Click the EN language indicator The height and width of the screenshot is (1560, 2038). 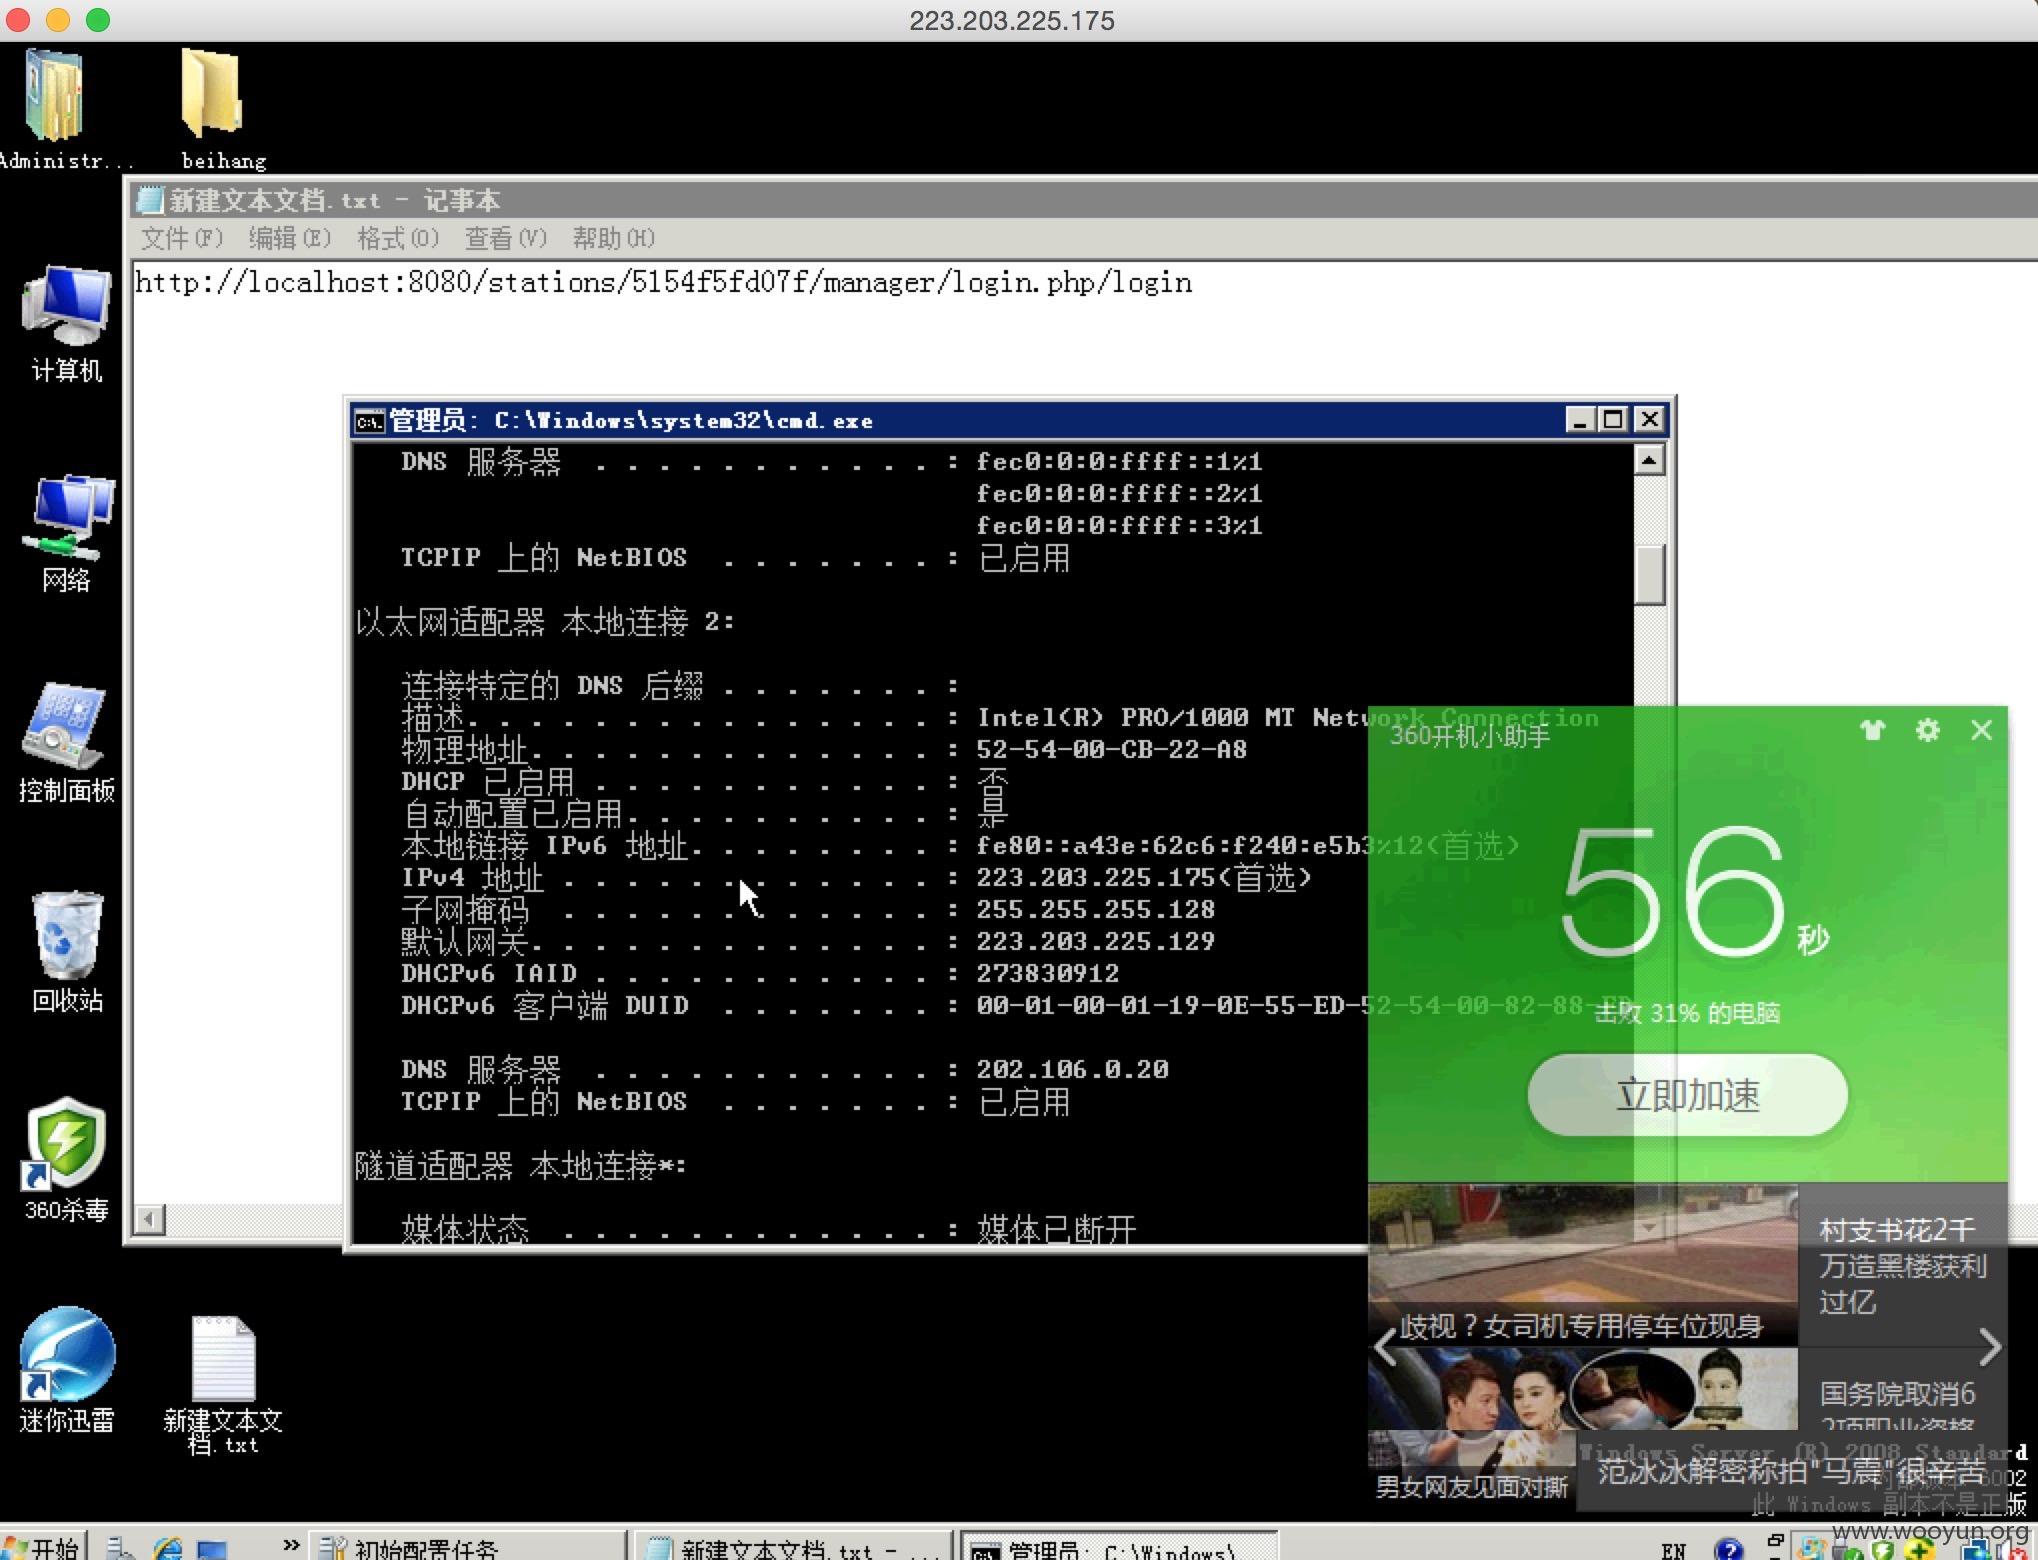tap(1673, 1550)
